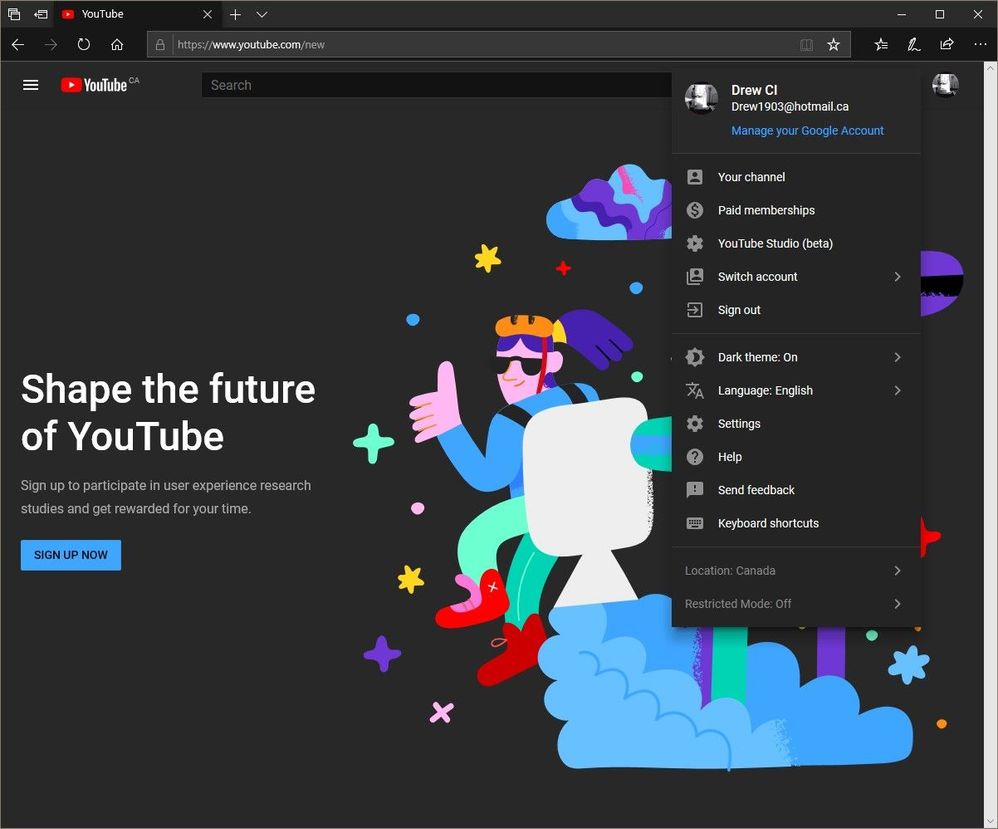Click the Sign out arrow icon
The height and width of the screenshot is (829, 998).
click(695, 310)
